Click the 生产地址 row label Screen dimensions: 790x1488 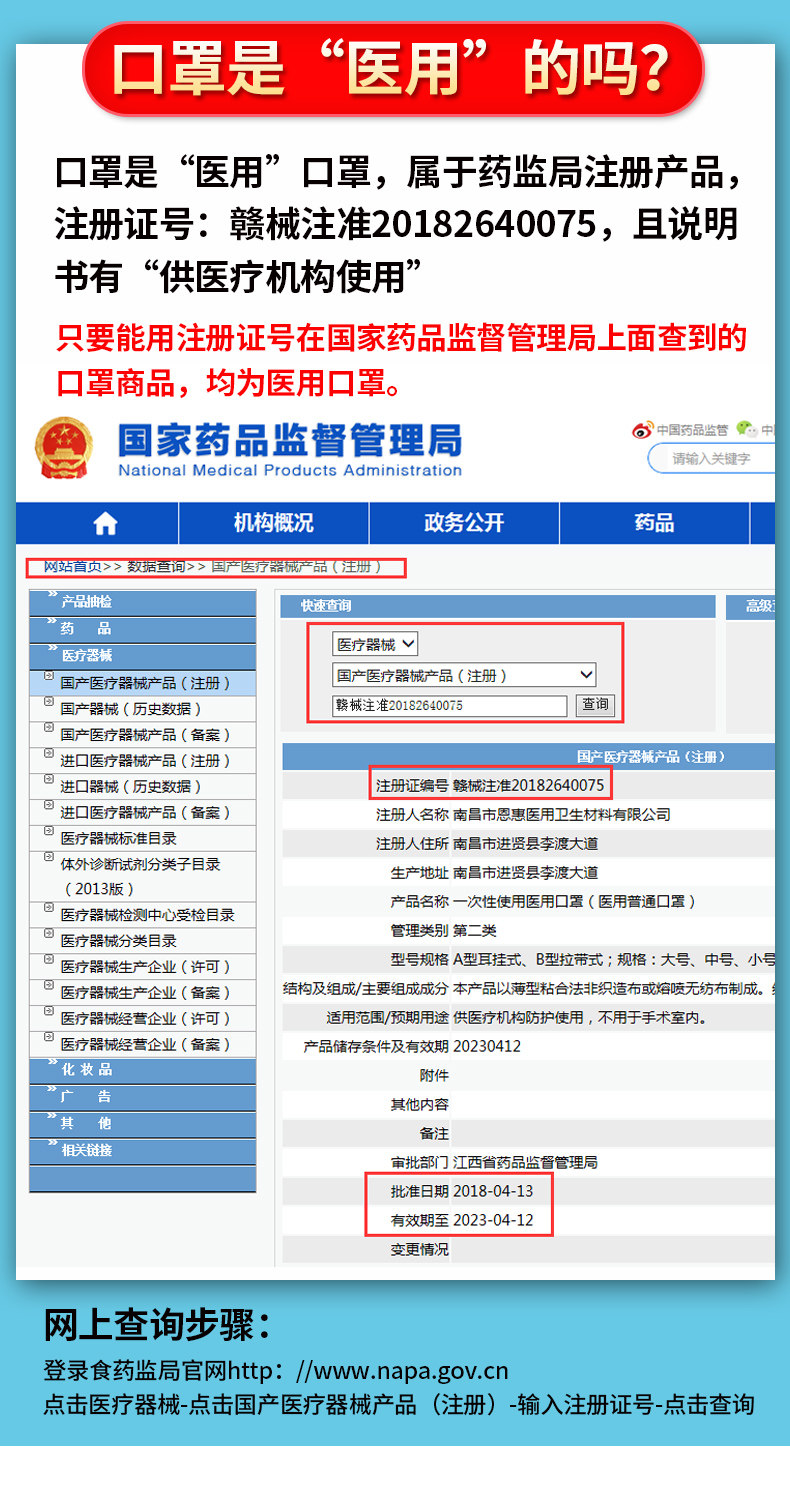pos(419,873)
